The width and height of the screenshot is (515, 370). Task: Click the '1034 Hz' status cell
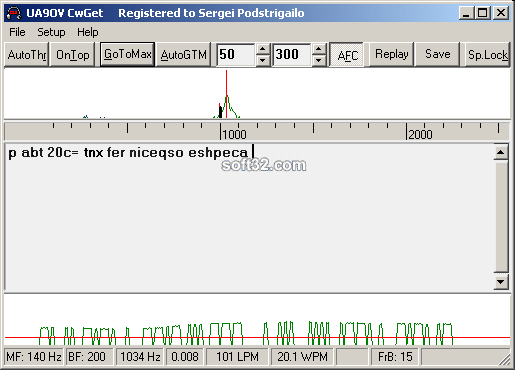coord(140,357)
